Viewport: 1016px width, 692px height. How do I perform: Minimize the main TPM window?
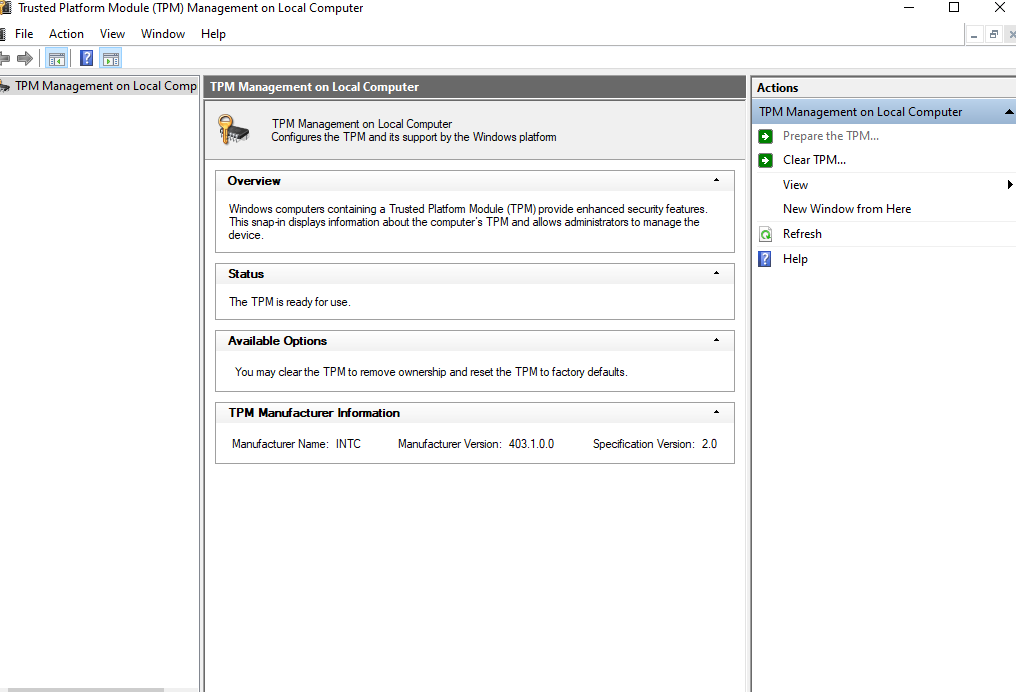coord(909,8)
